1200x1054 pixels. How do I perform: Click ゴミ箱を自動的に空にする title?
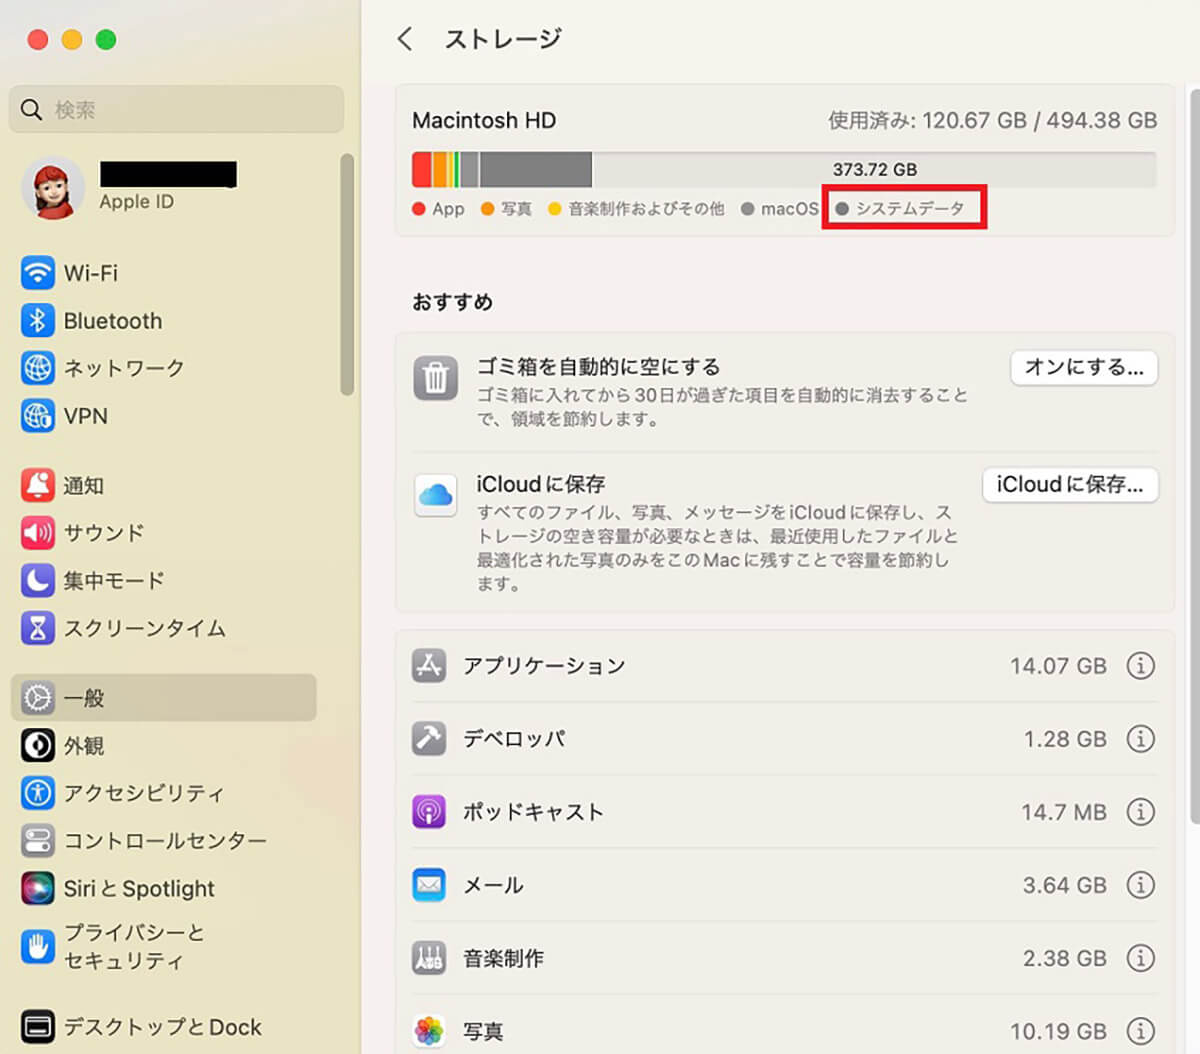[598, 367]
